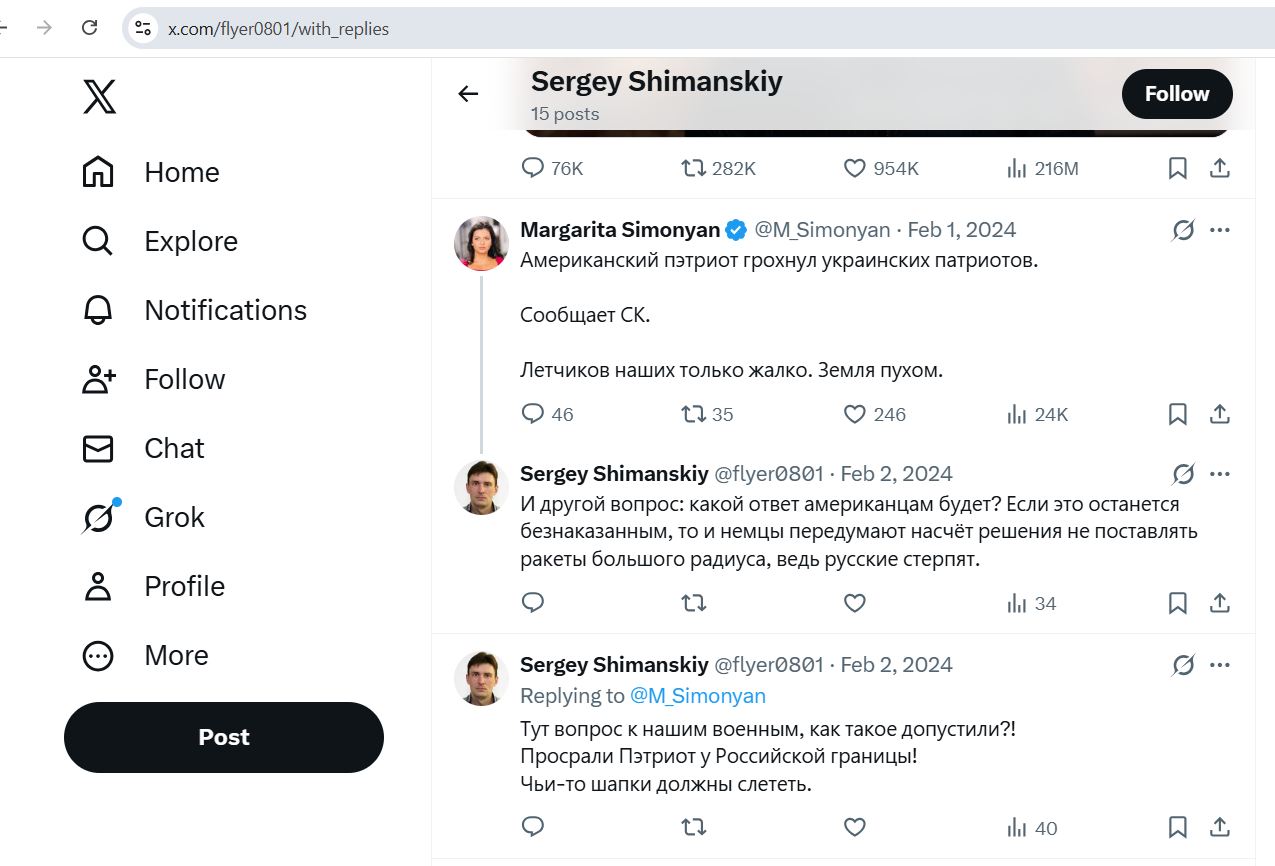
Task: Open the @M_Simonyan mention link
Action: (700, 695)
